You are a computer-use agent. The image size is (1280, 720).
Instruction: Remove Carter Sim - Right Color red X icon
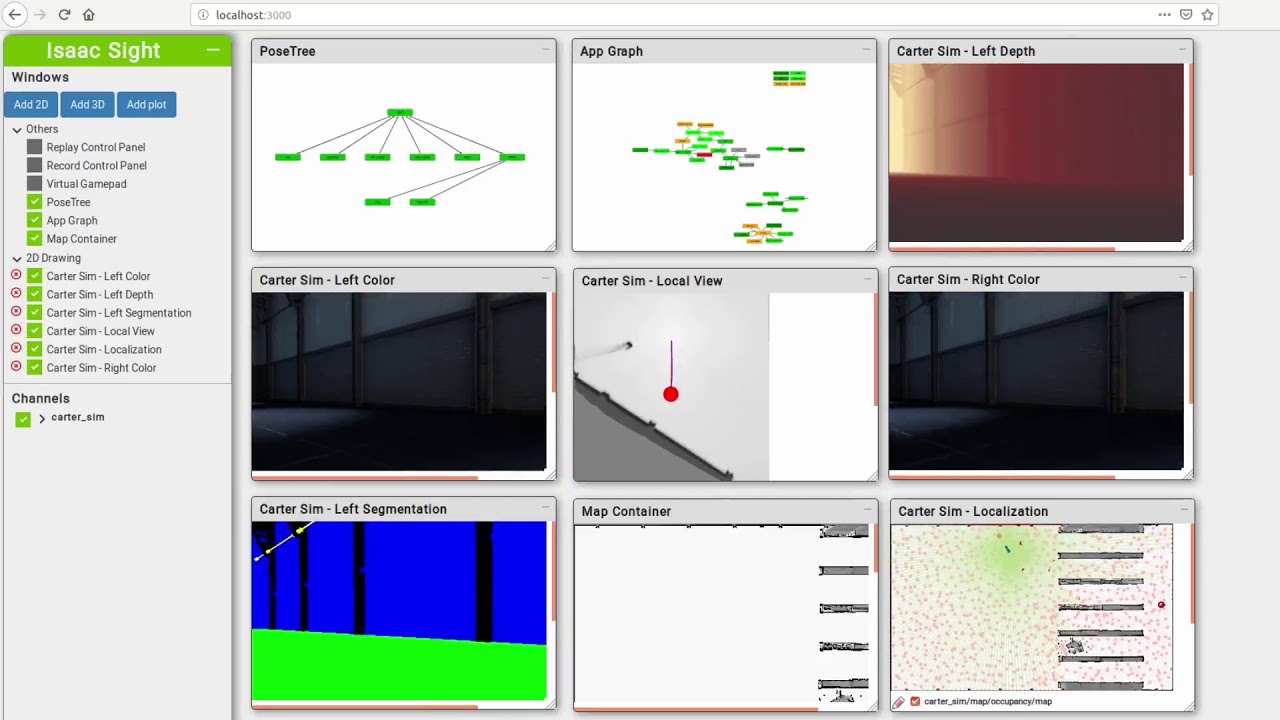click(16, 367)
